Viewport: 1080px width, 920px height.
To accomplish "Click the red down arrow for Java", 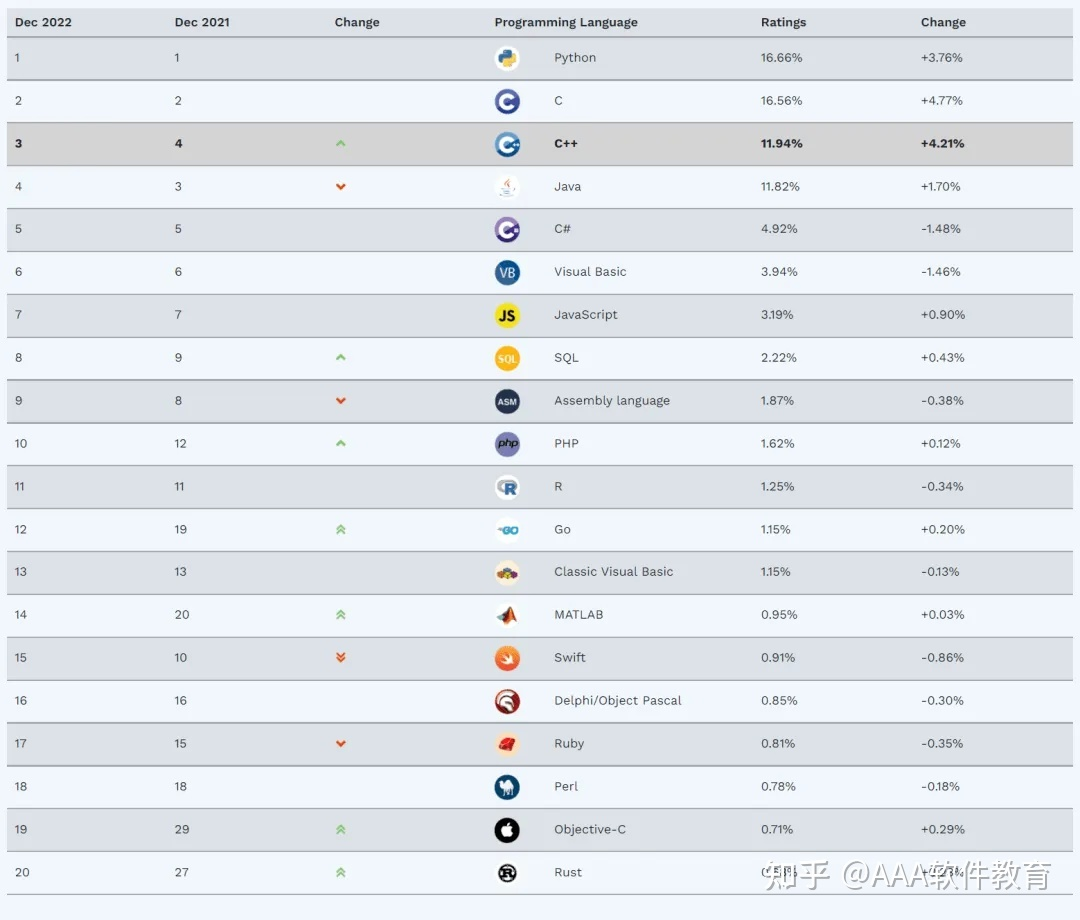I will coord(341,187).
